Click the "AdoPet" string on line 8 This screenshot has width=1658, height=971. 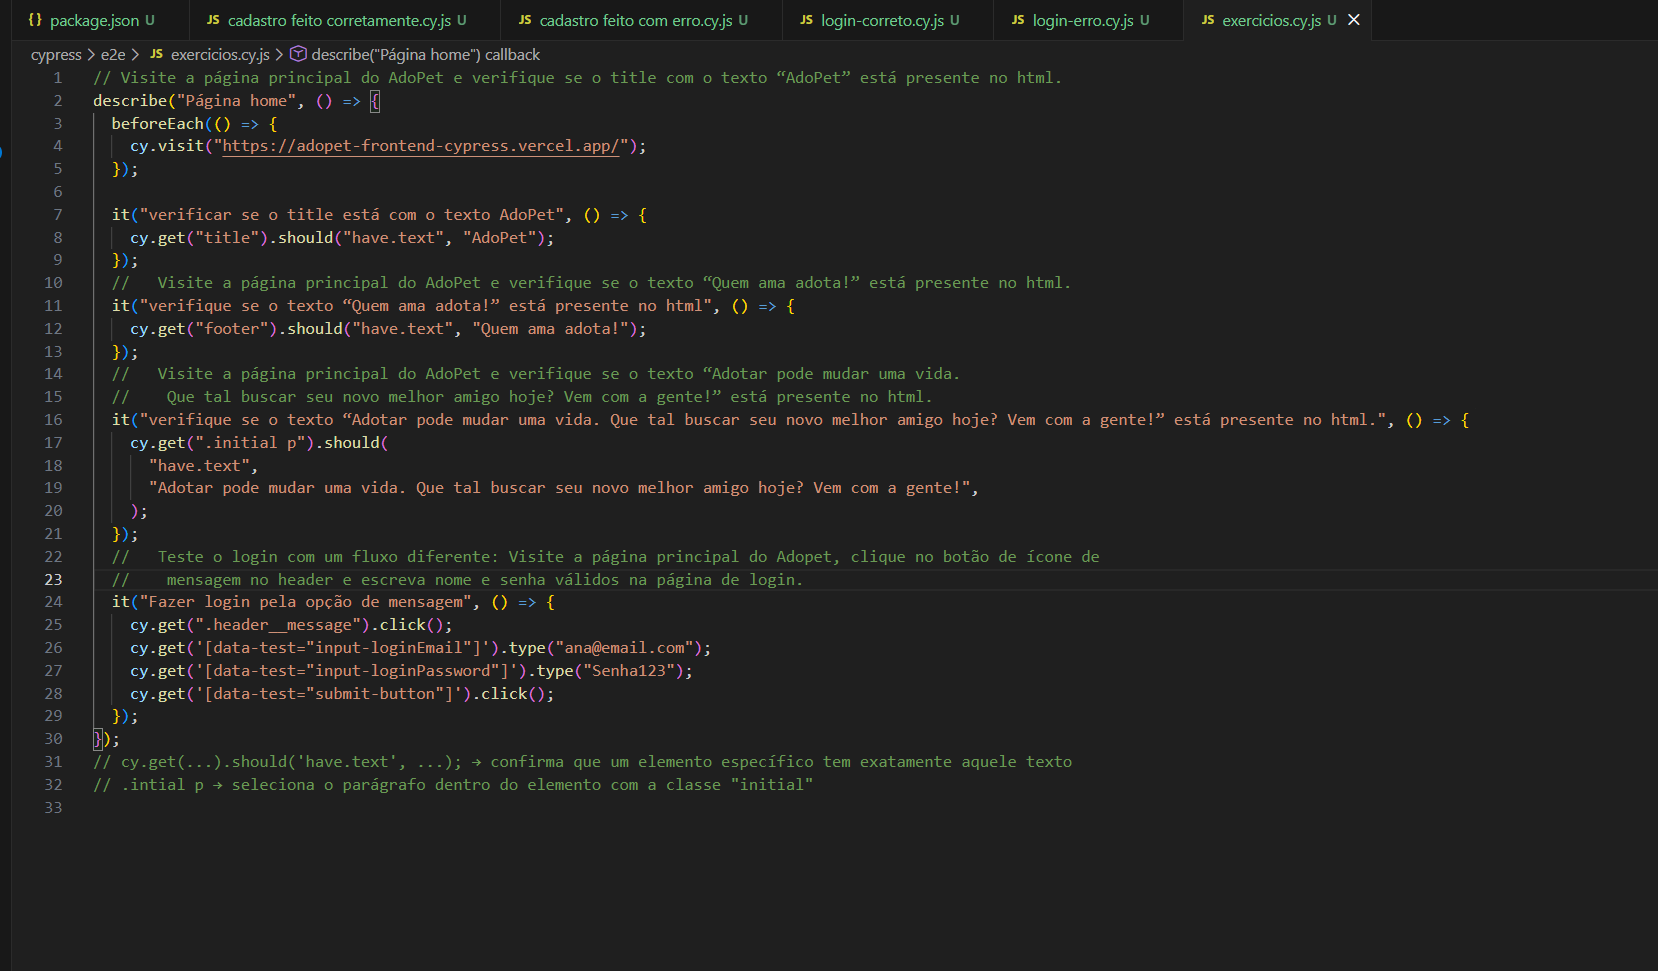pos(499,238)
